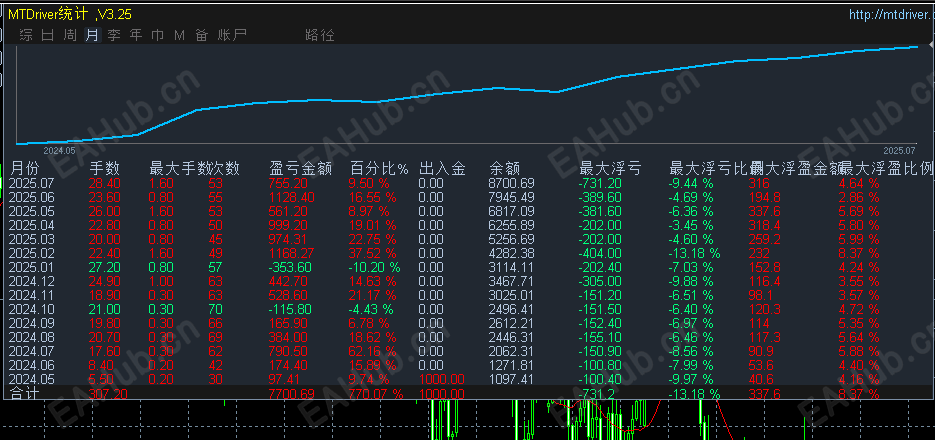The width and height of the screenshot is (935, 440).
Task: Click balance 8700.69 in 2025.07 row
Action: (x=512, y=183)
